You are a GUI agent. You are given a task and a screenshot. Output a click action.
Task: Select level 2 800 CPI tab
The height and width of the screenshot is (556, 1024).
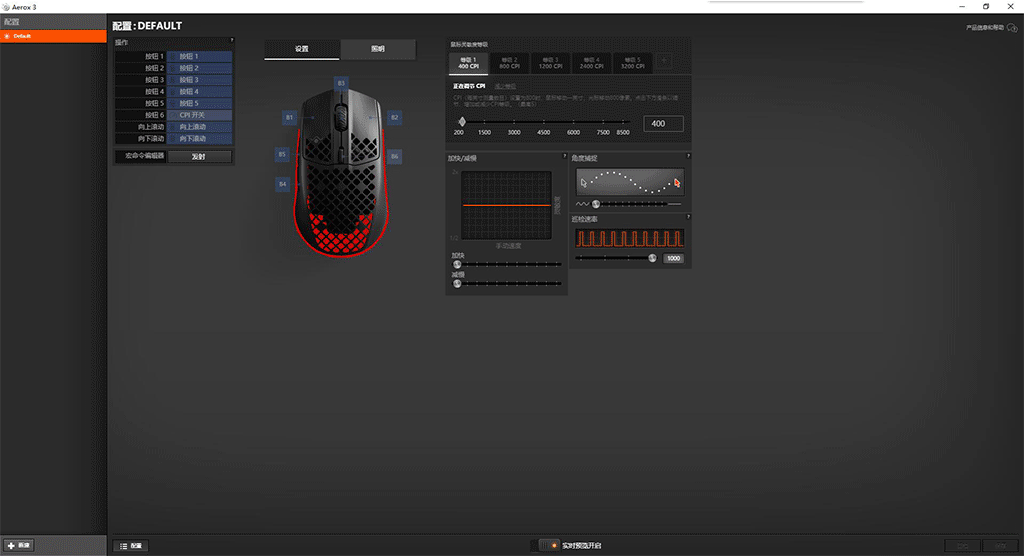pos(509,63)
